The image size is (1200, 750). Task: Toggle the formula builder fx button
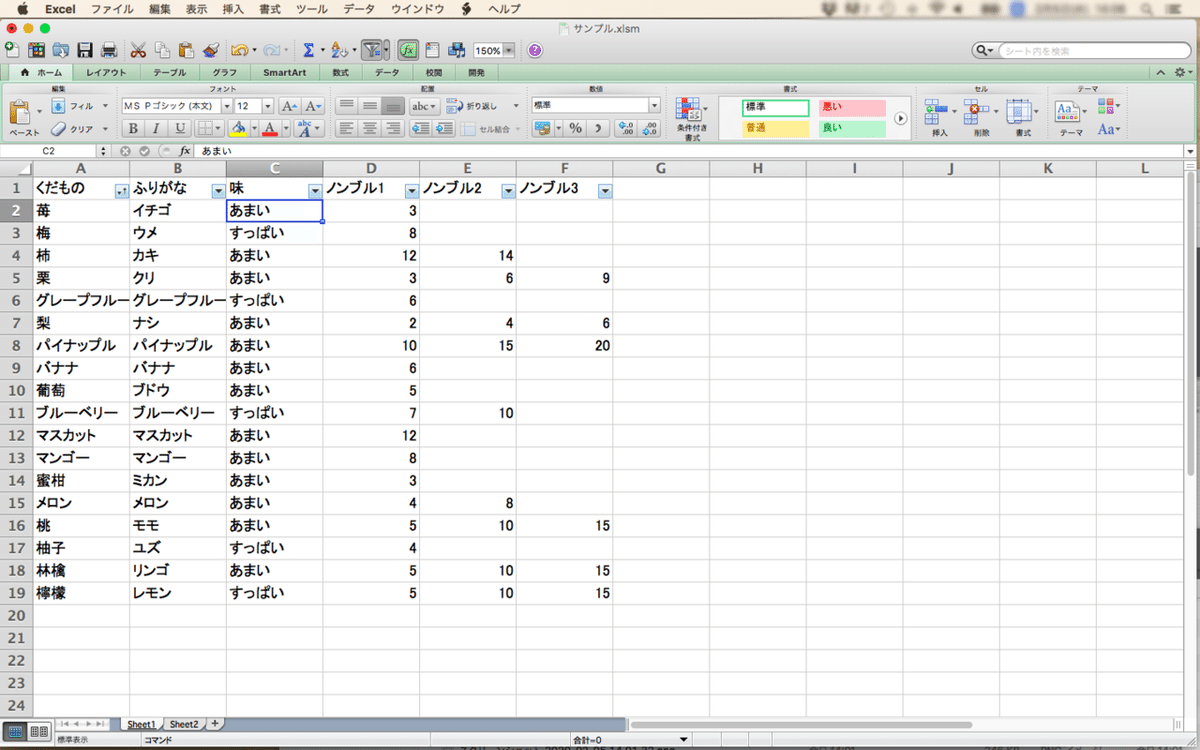[408, 49]
